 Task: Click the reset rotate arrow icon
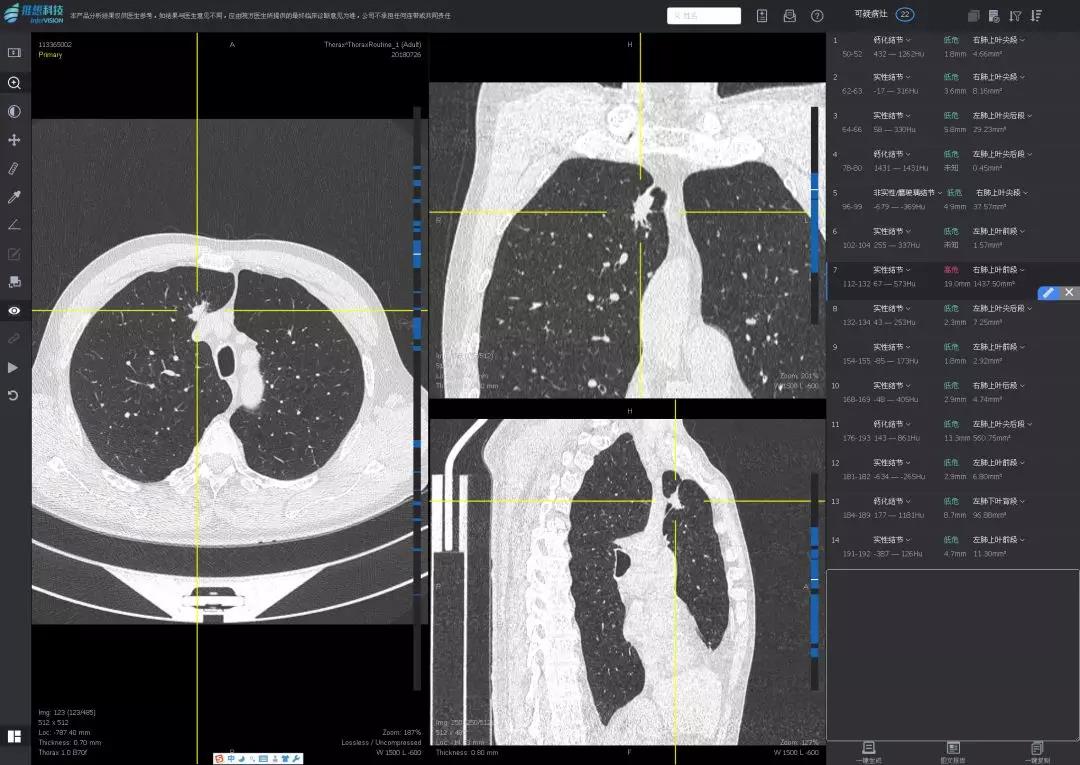click(x=14, y=396)
